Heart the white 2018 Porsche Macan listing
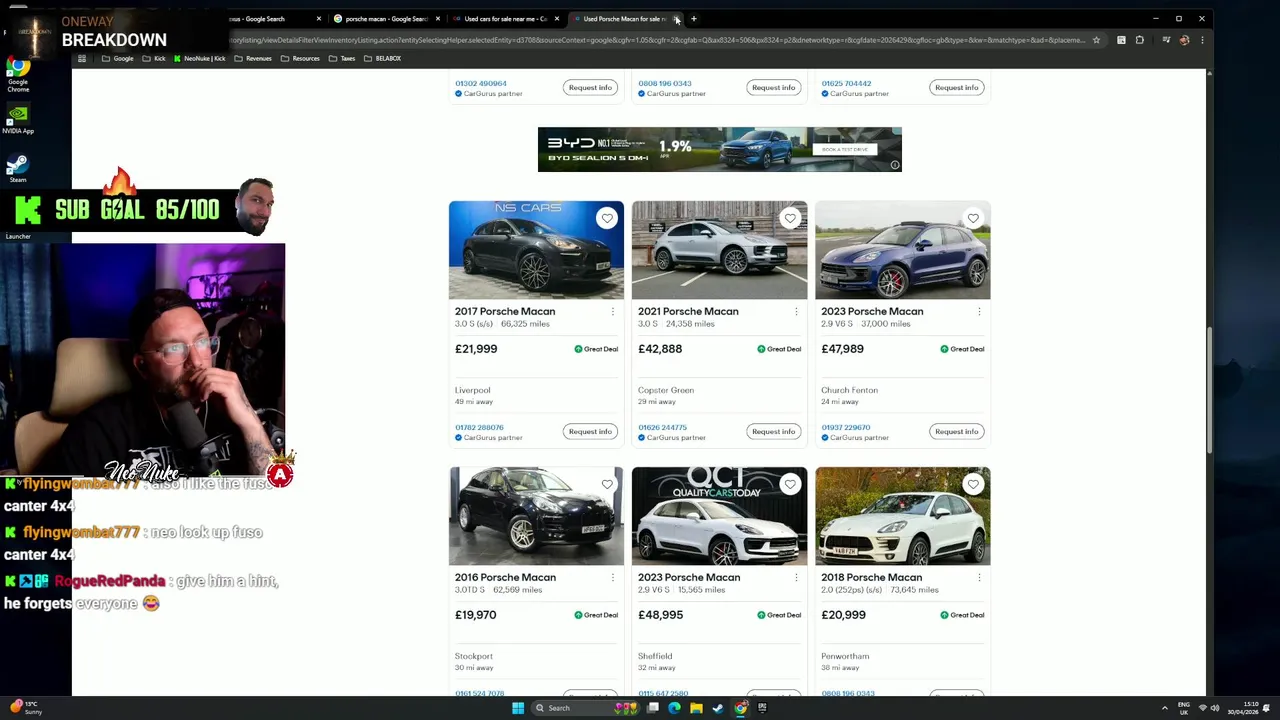 973,484
